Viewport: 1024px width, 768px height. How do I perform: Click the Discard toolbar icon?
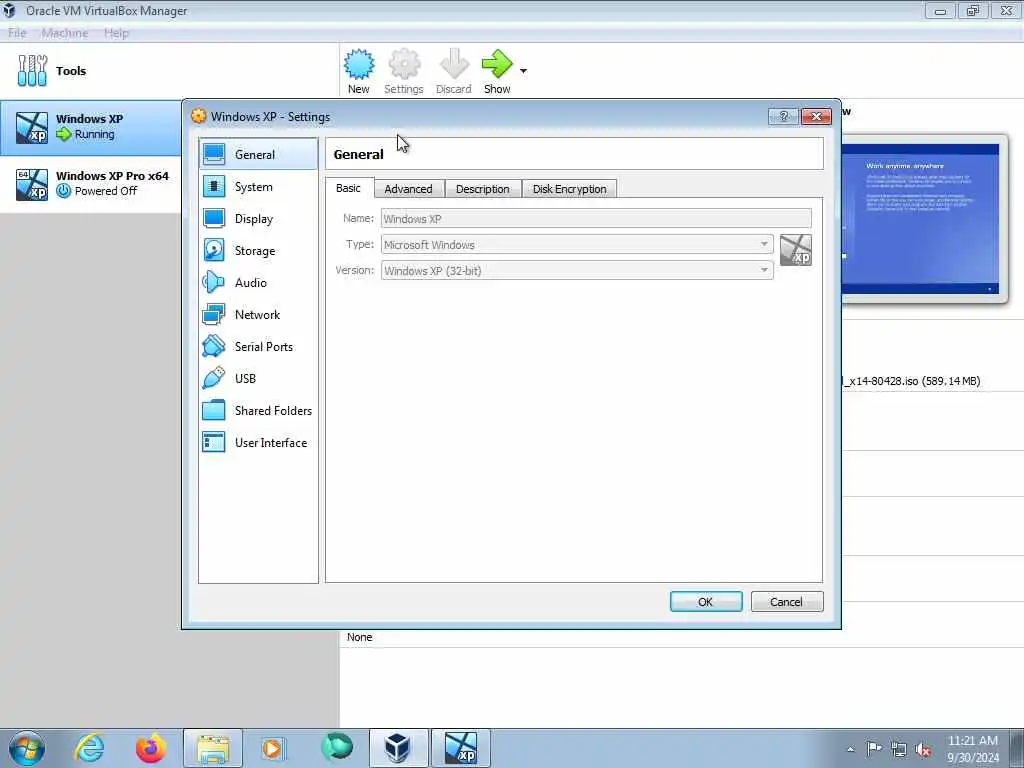coord(453,71)
